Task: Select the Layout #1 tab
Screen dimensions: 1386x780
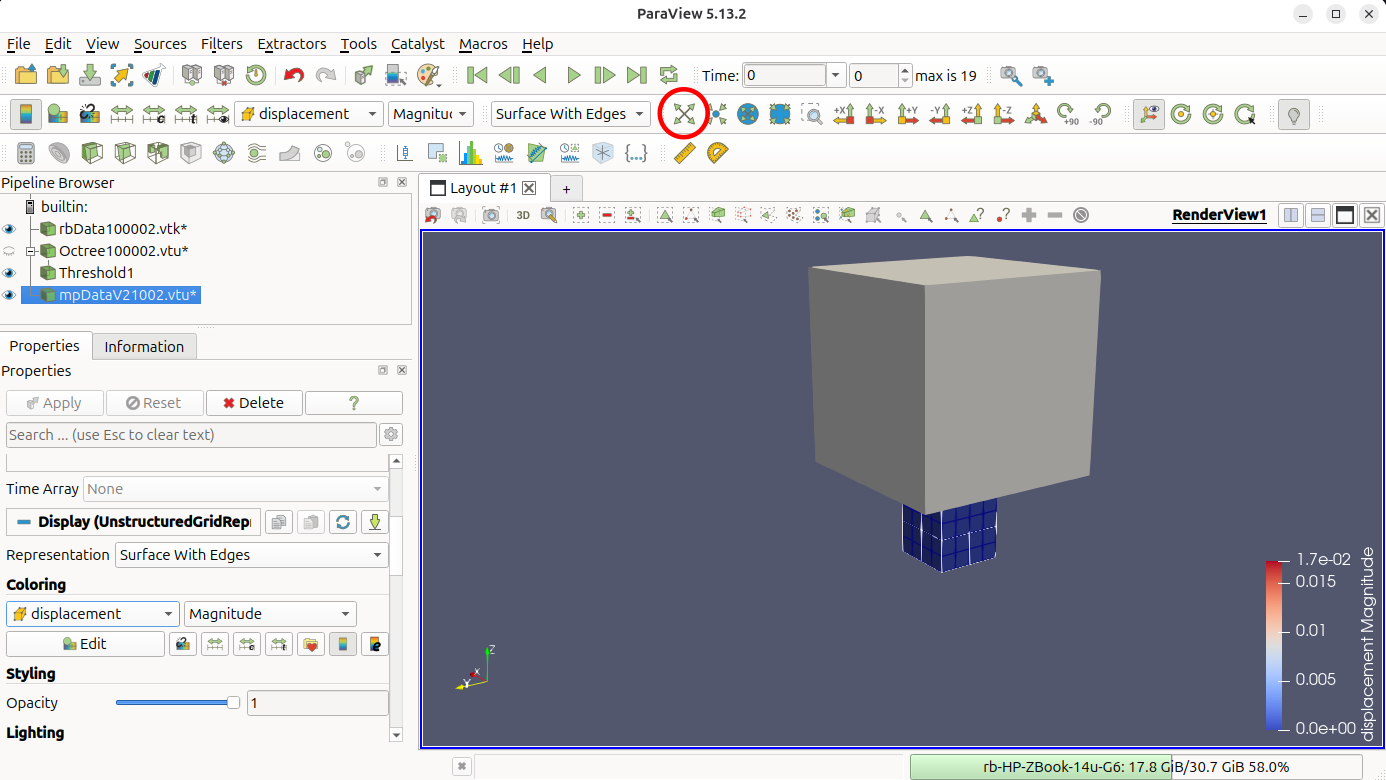Action: click(484, 188)
